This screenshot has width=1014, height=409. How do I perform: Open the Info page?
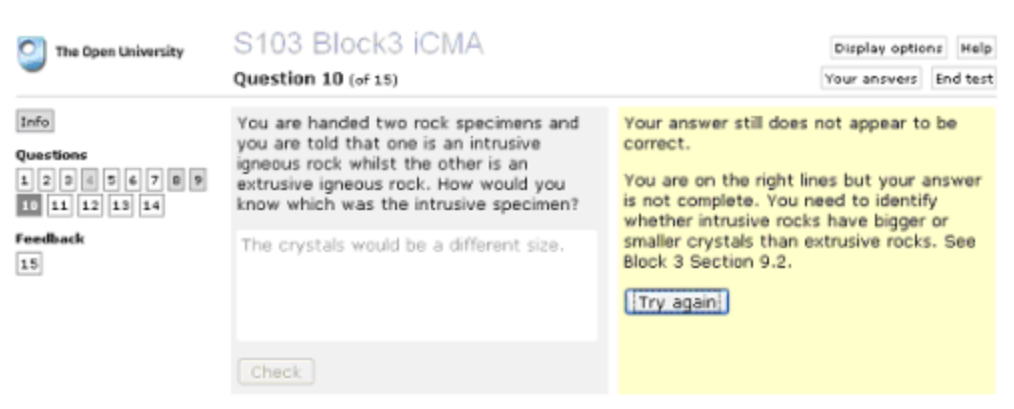(35, 122)
